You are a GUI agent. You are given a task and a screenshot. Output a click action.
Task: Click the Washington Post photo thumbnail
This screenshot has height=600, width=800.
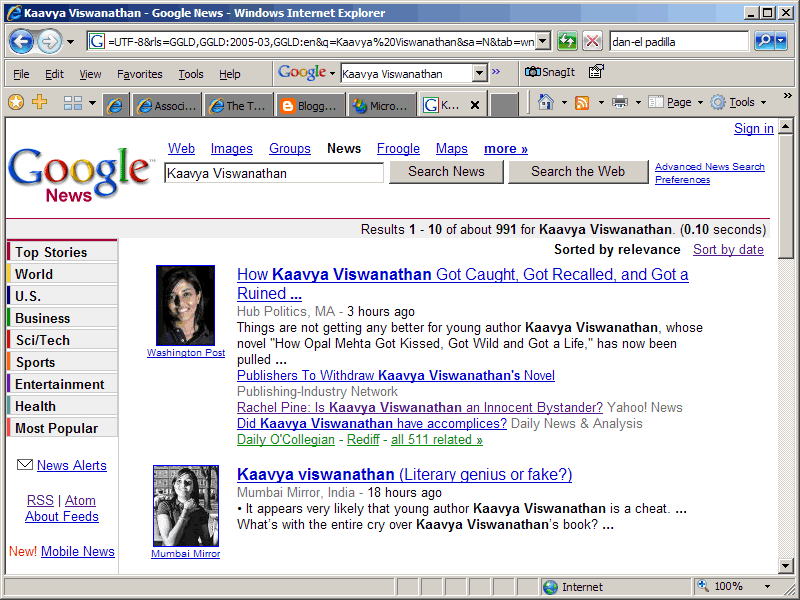(x=185, y=306)
